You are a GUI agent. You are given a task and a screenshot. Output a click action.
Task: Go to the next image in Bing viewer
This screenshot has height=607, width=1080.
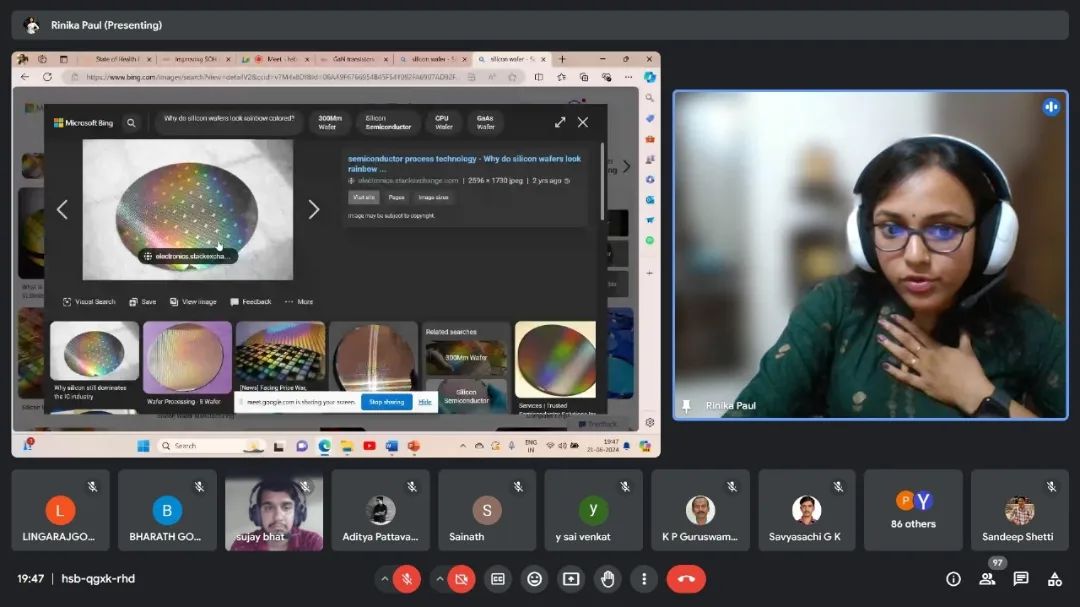[313, 209]
